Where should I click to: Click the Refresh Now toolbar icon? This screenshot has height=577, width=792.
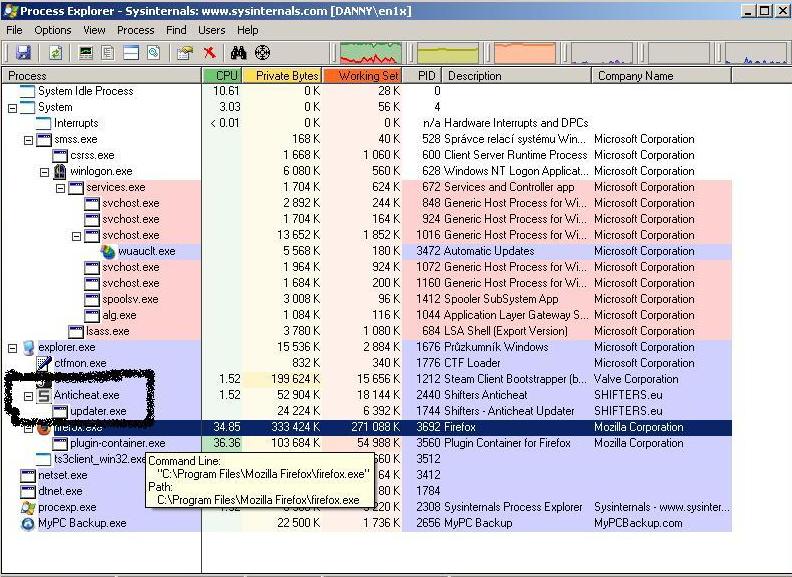pos(56,53)
